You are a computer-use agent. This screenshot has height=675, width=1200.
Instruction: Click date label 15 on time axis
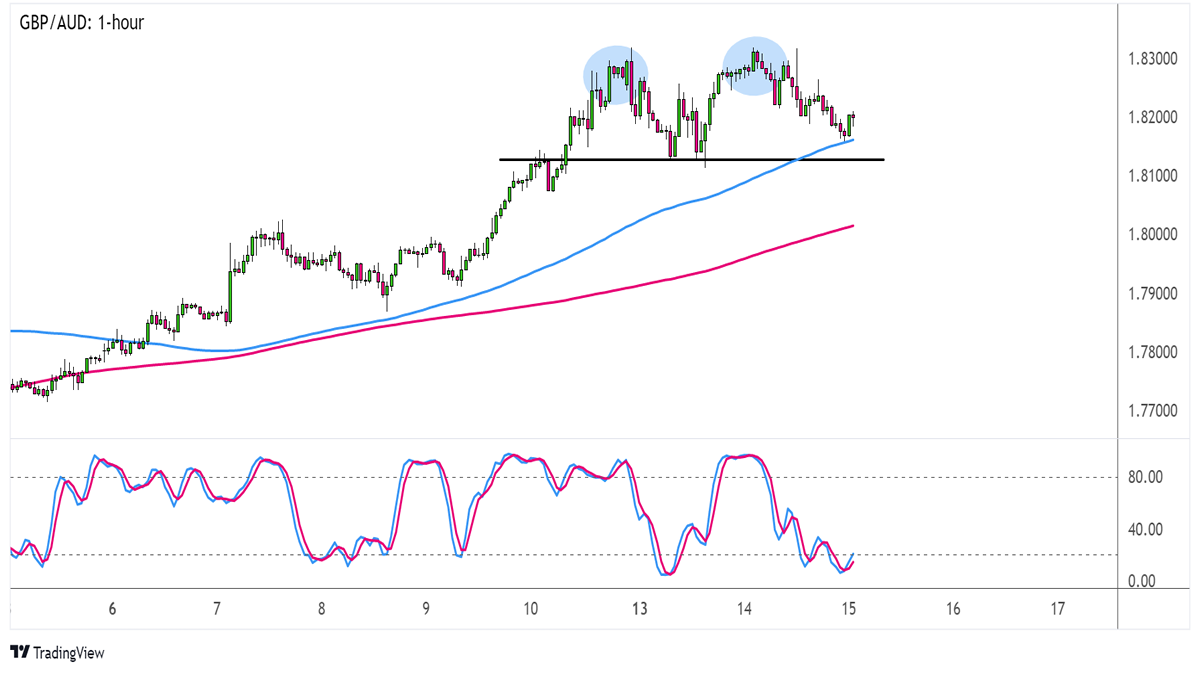849,609
